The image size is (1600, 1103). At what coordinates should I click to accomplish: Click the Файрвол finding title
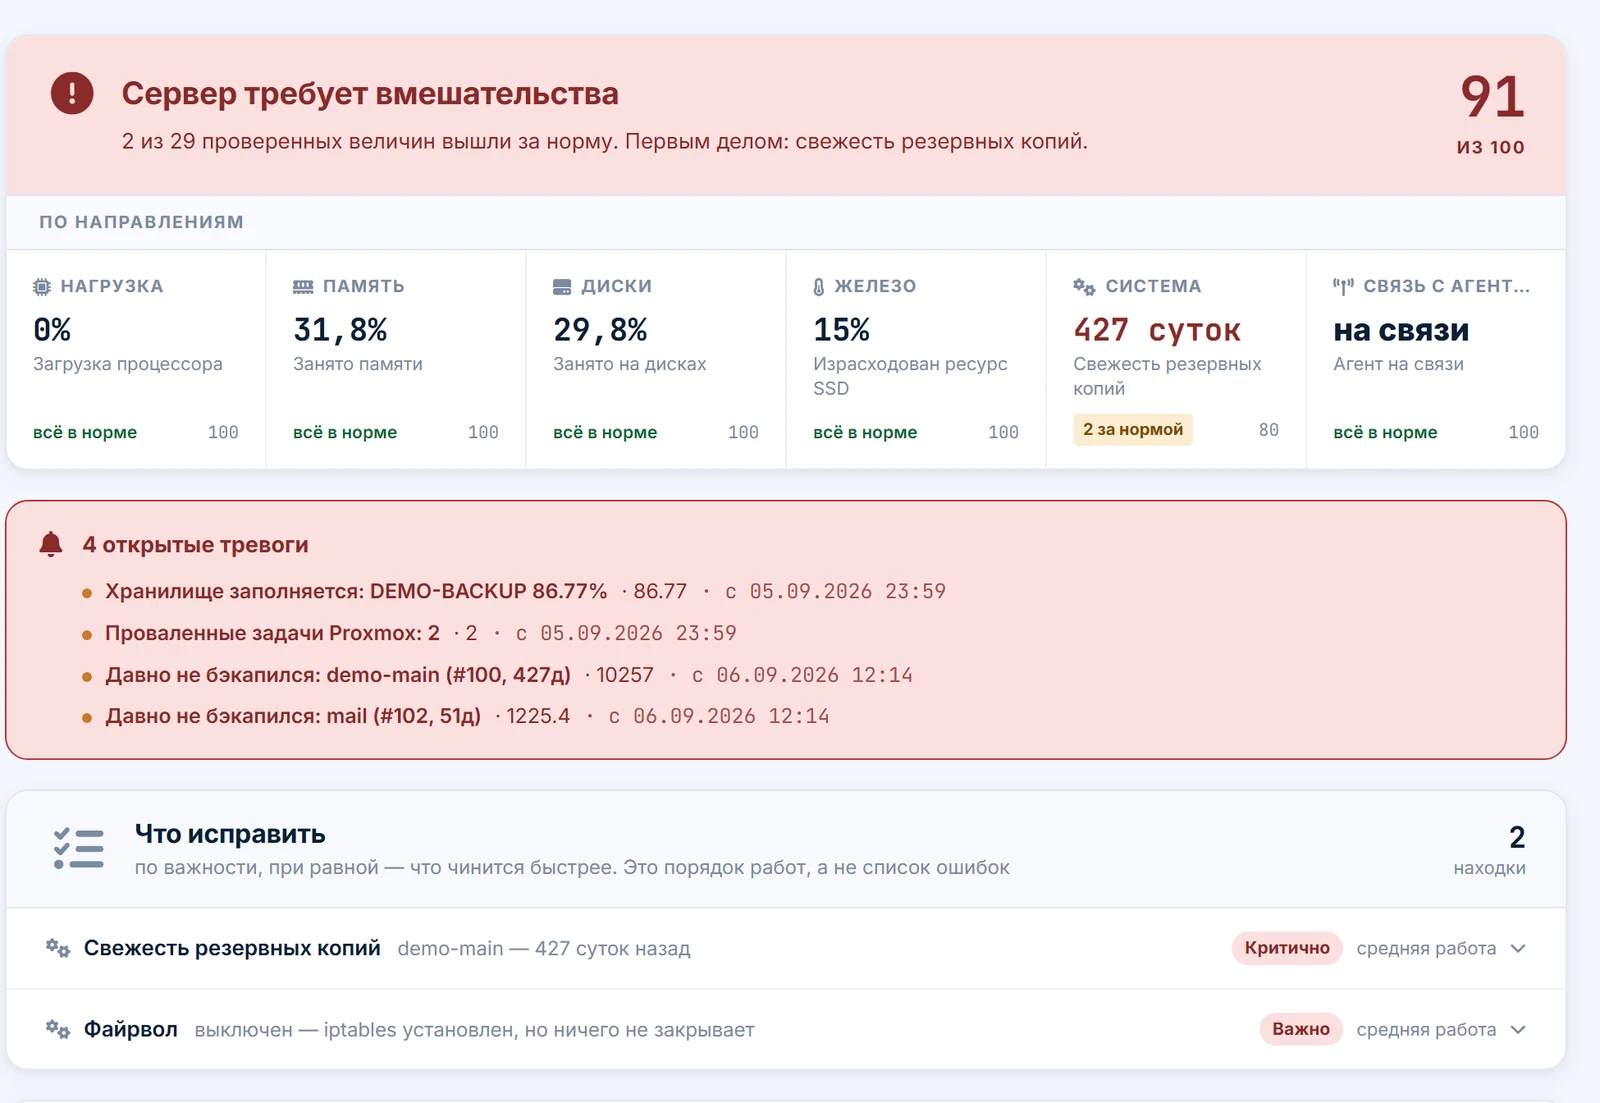[131, 1029]
